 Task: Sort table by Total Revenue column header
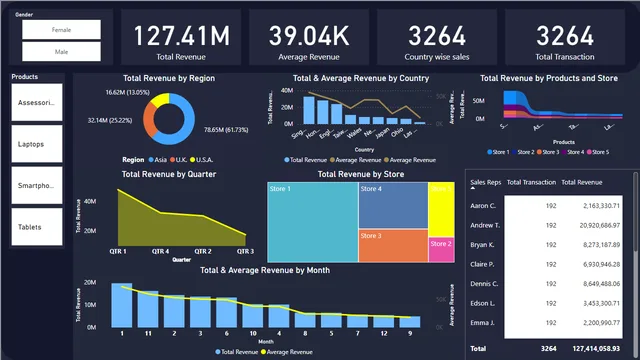(582, 182)
